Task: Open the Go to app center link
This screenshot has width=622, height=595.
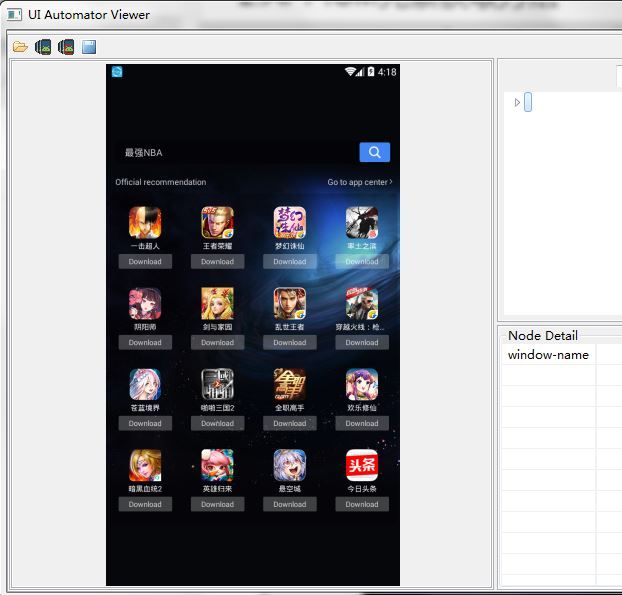Action: point(360,182)
